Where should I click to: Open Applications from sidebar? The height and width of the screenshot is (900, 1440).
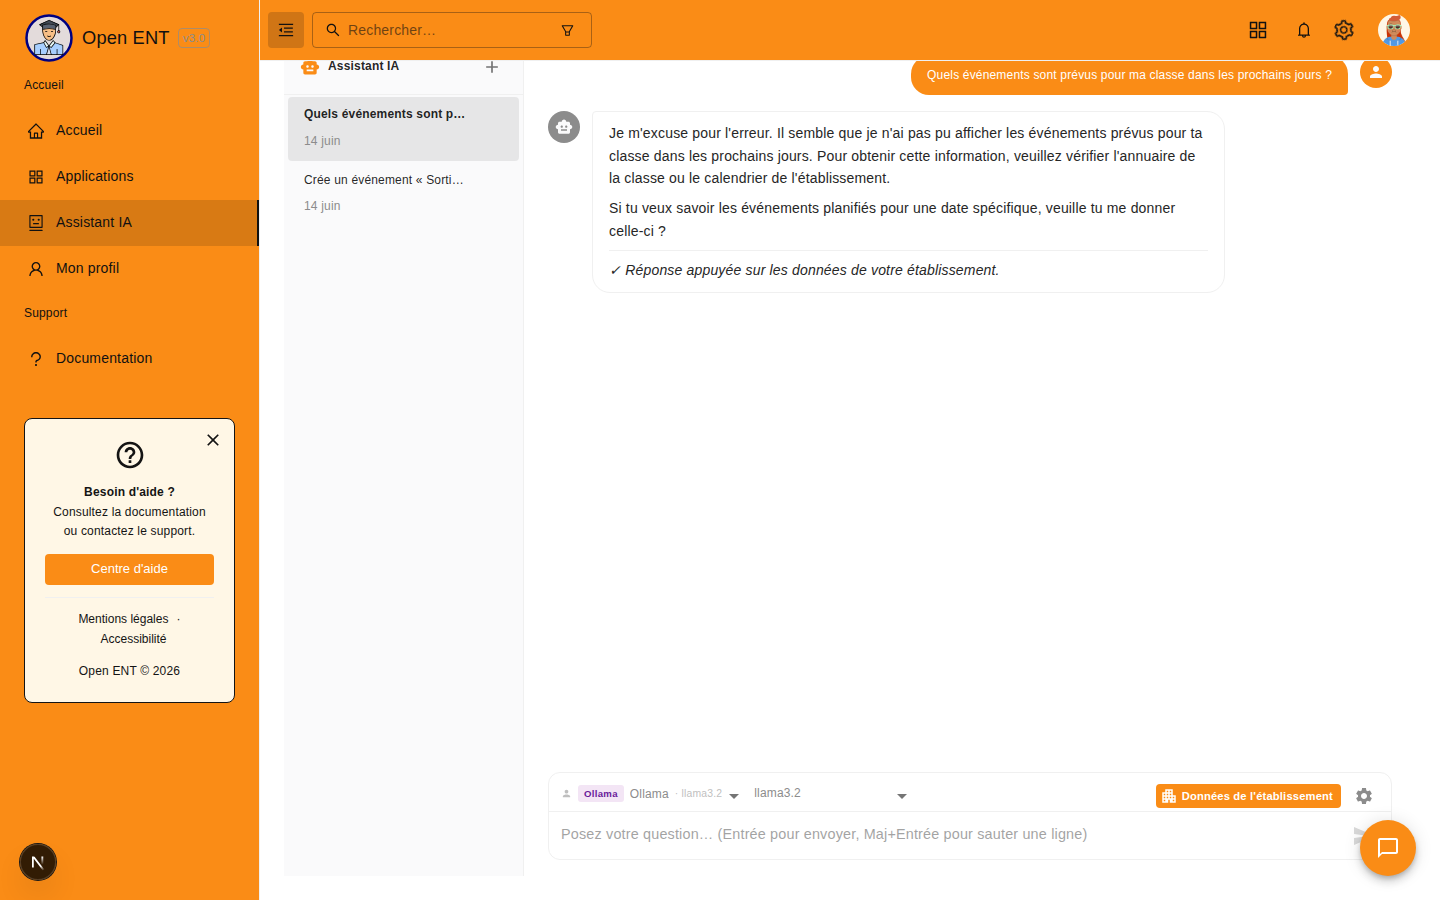(x=130, y=177)
